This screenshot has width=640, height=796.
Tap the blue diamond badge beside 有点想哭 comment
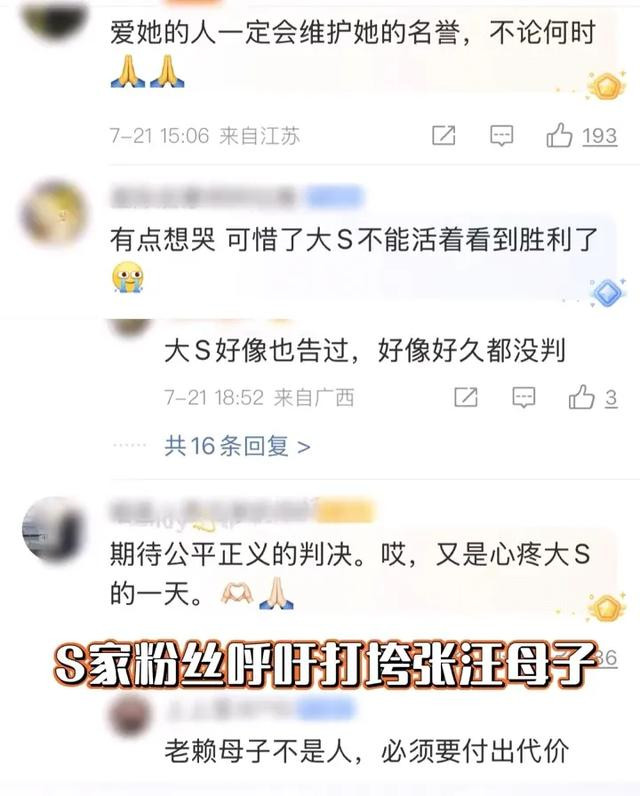607,293
